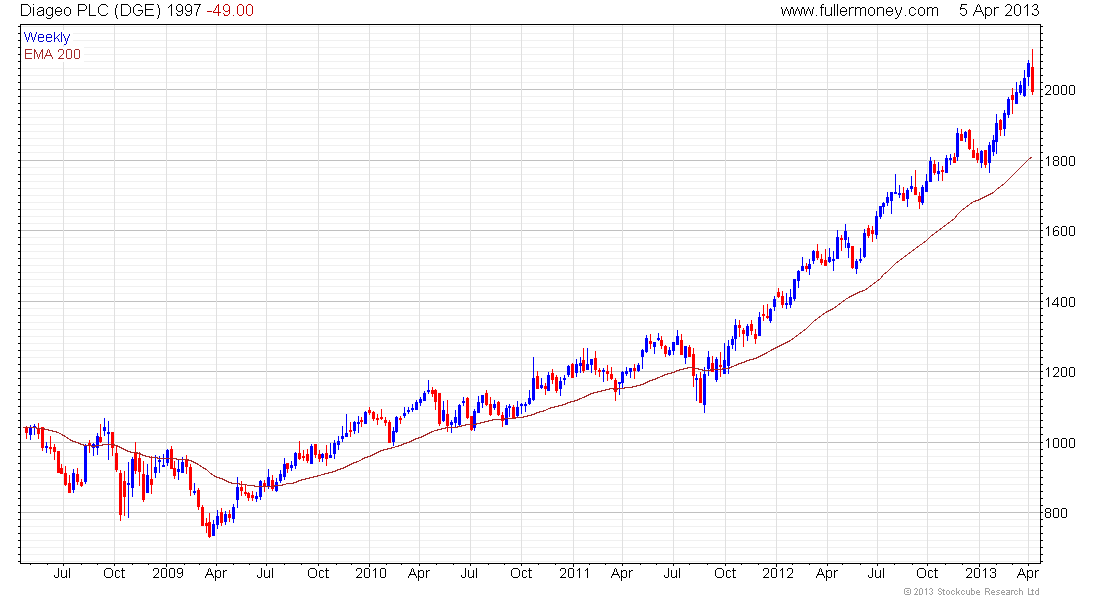Click the 2011 year label on time axis
The image size is (1100, 600).
pos(575,573)
